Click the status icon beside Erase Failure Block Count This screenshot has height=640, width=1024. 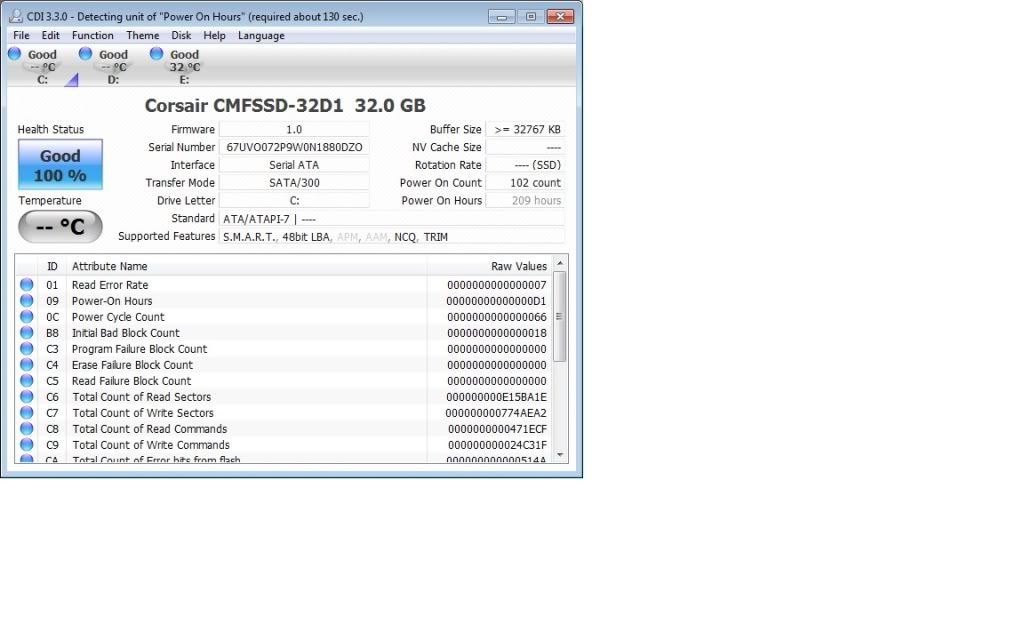[27, 364]
